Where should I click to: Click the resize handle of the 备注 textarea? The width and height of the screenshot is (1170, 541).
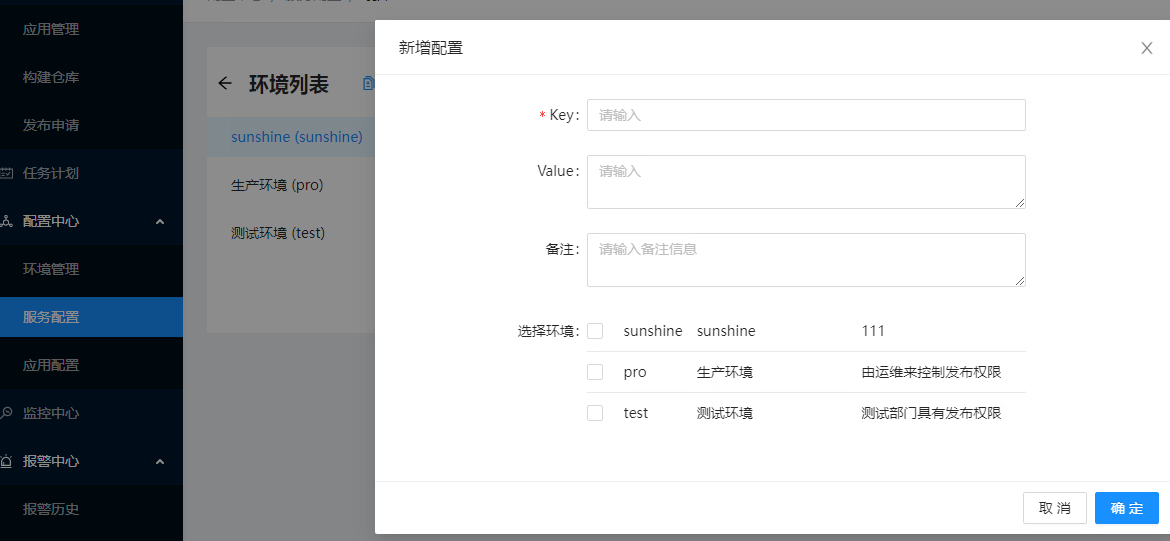coord(1019,281)
